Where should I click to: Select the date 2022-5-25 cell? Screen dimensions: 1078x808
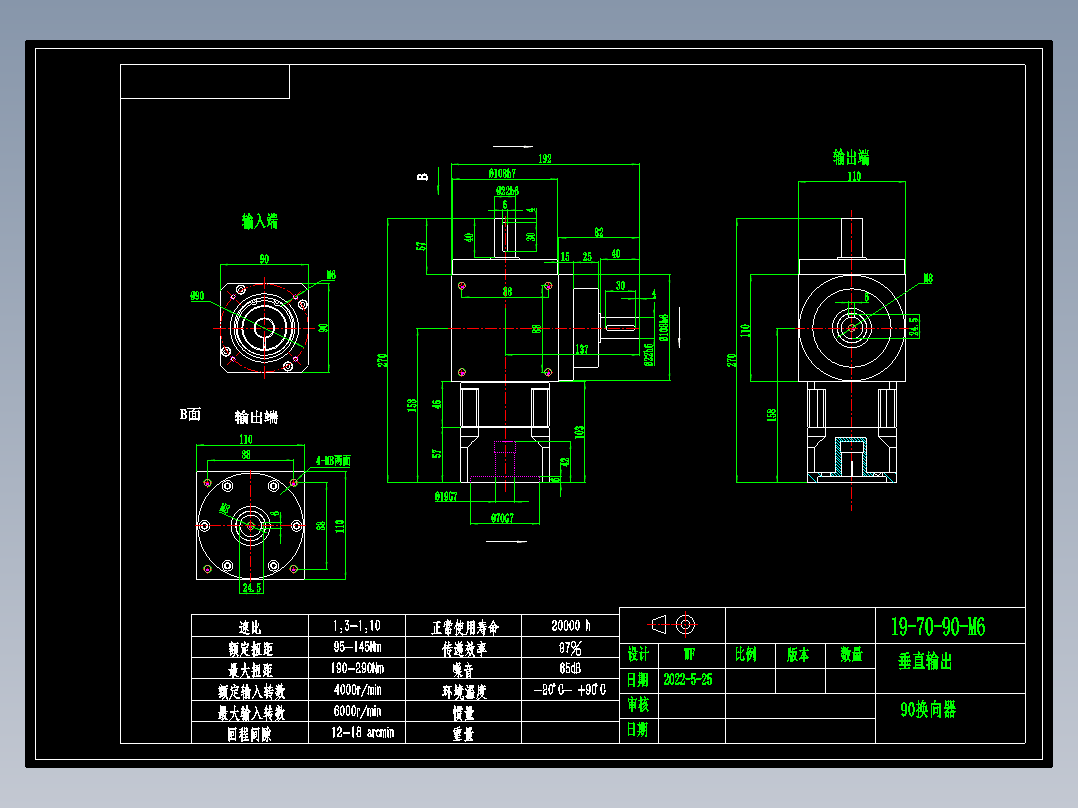690,678
